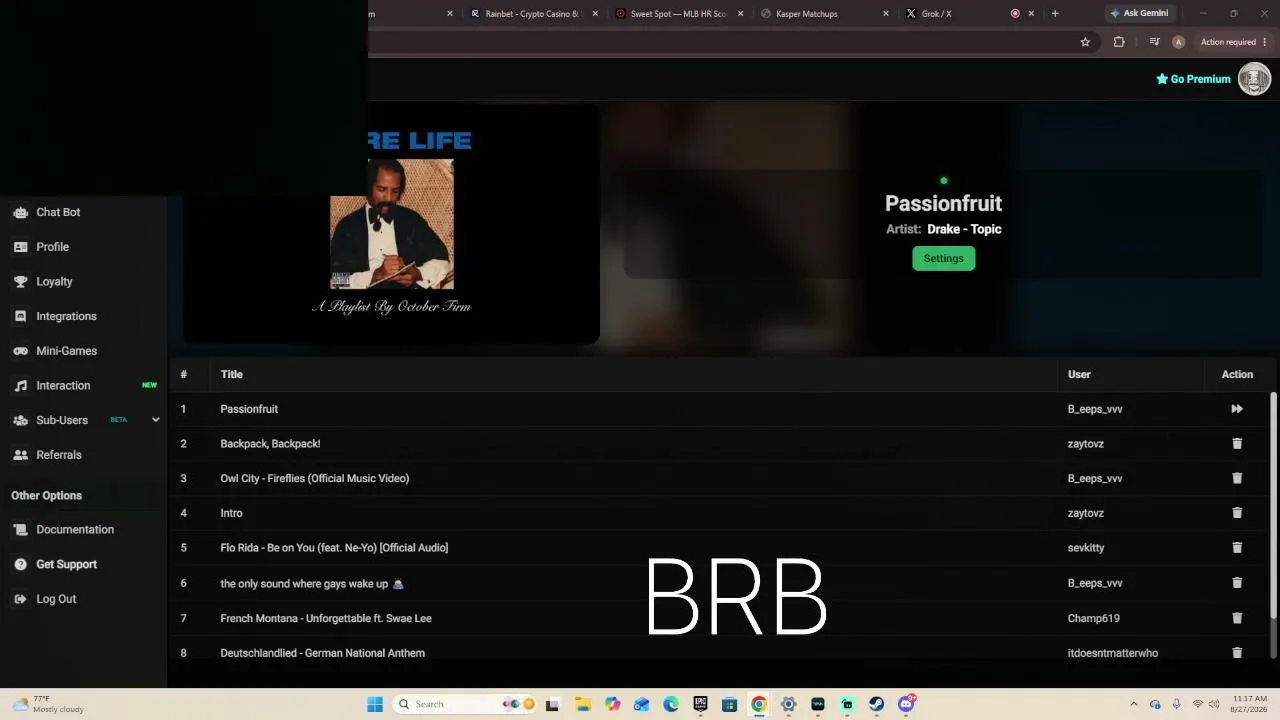
Task: Open the browser Extensions puzzle icon
Action: 1119,42
